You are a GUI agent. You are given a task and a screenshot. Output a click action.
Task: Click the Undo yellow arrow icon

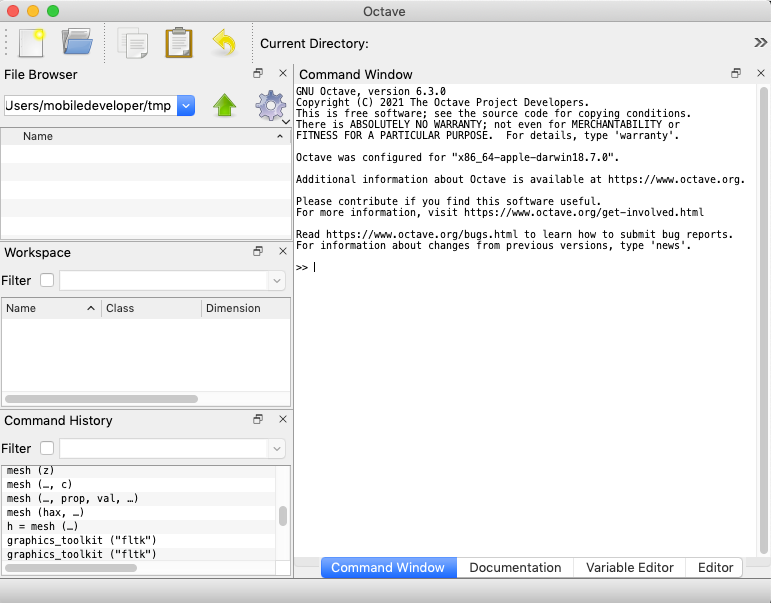224,42
